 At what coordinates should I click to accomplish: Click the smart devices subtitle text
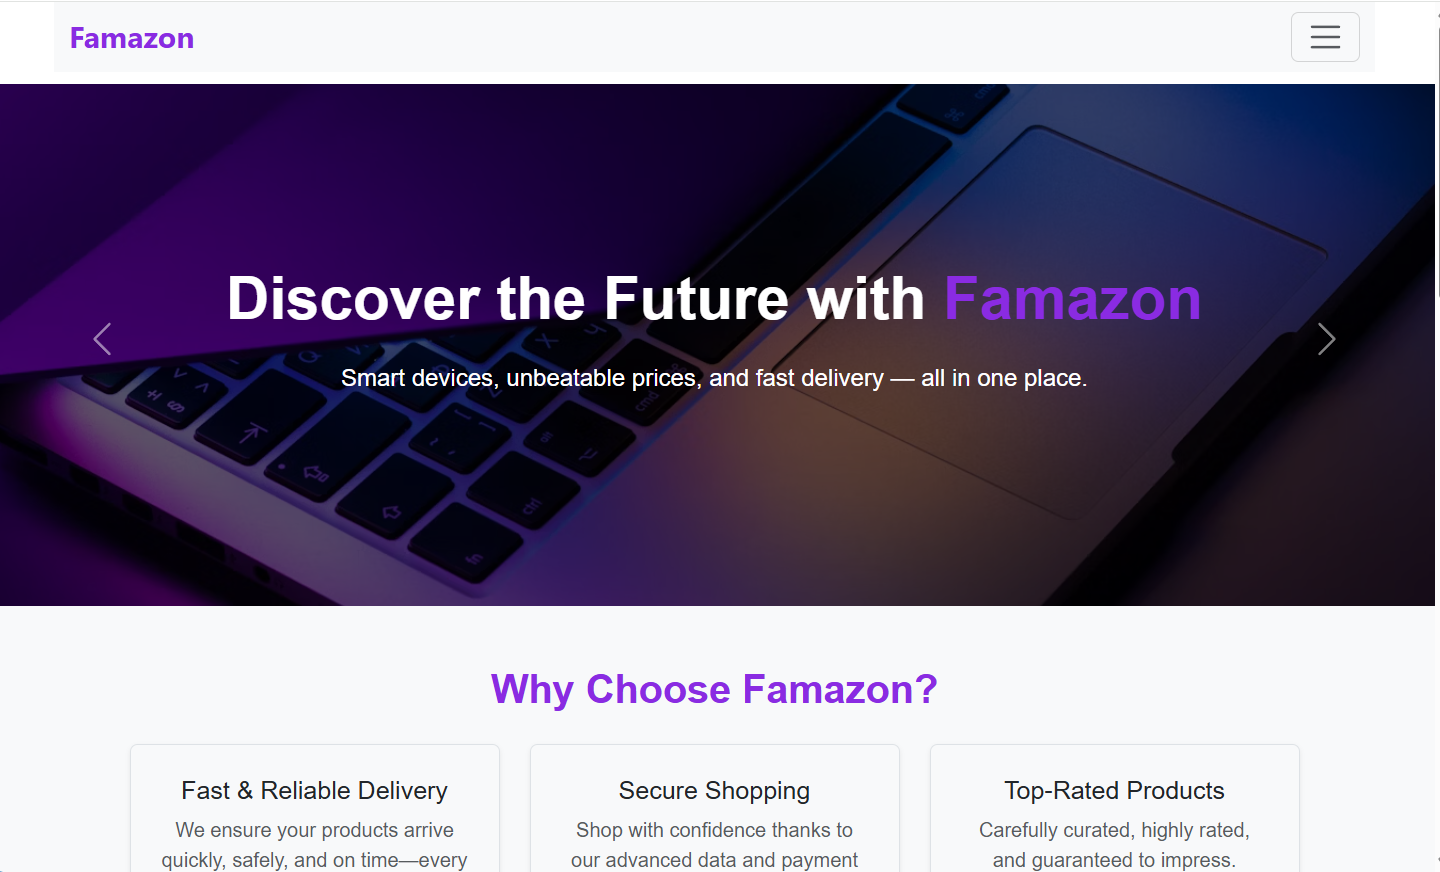pos(714,378)
